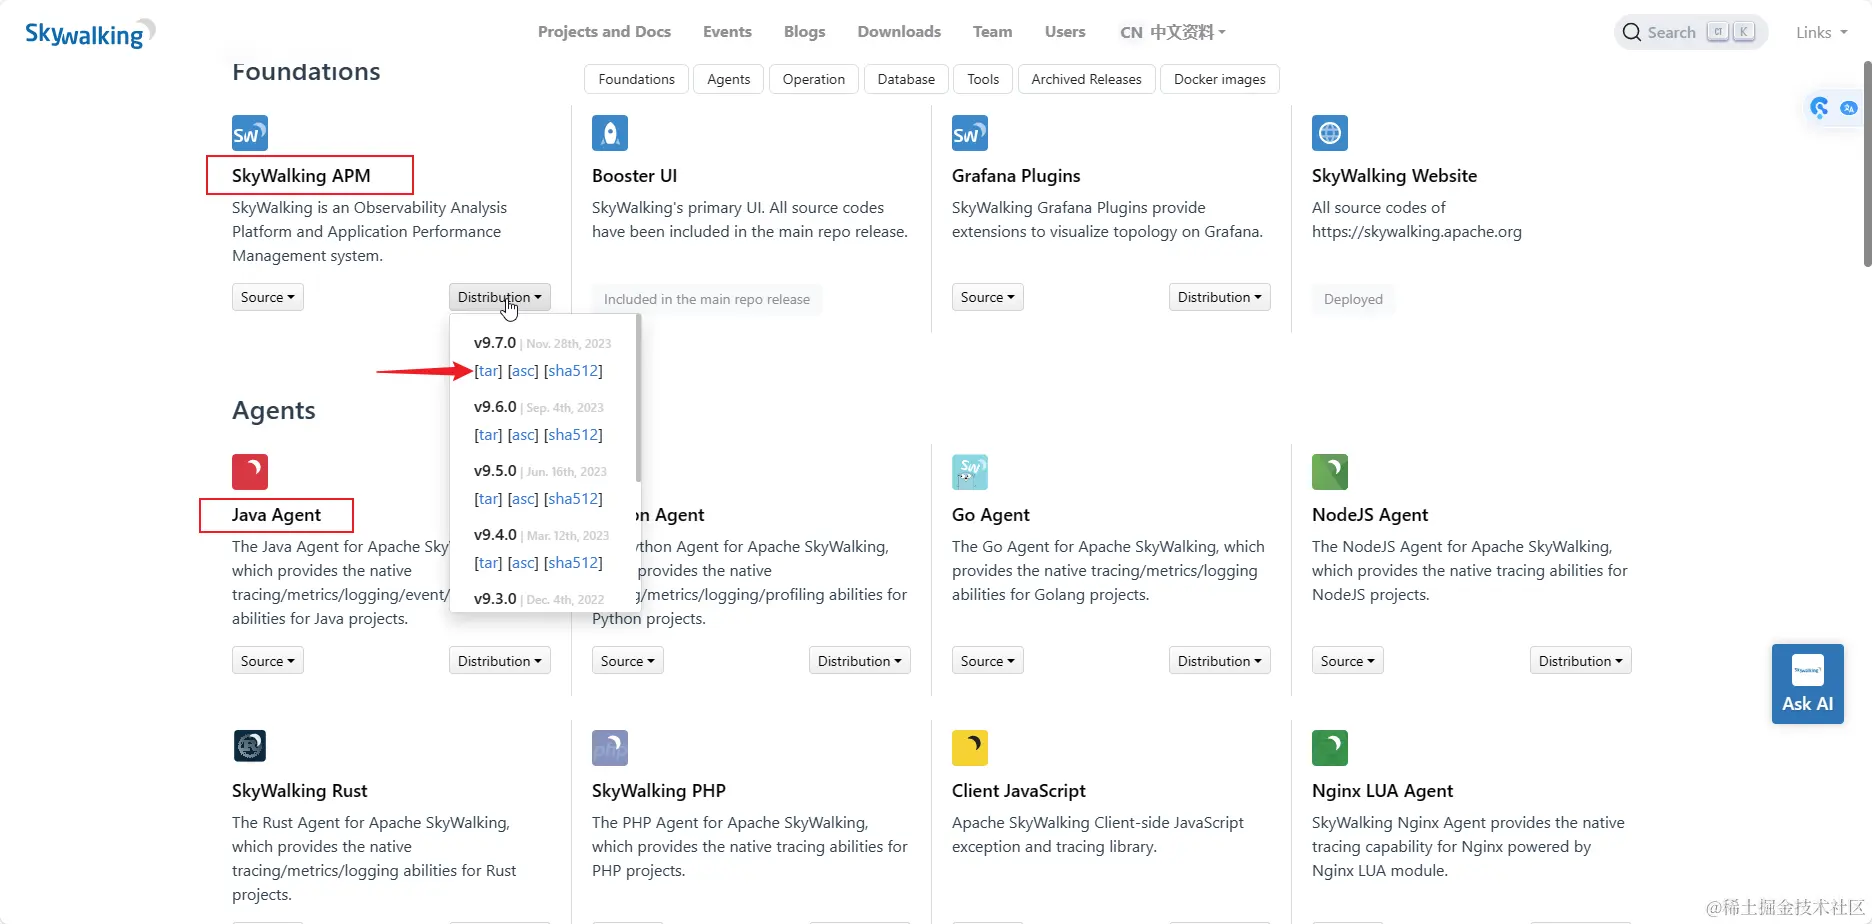Click the Java Agent red icon
This screenshot has width=1872, height=924.
(250, 472)
